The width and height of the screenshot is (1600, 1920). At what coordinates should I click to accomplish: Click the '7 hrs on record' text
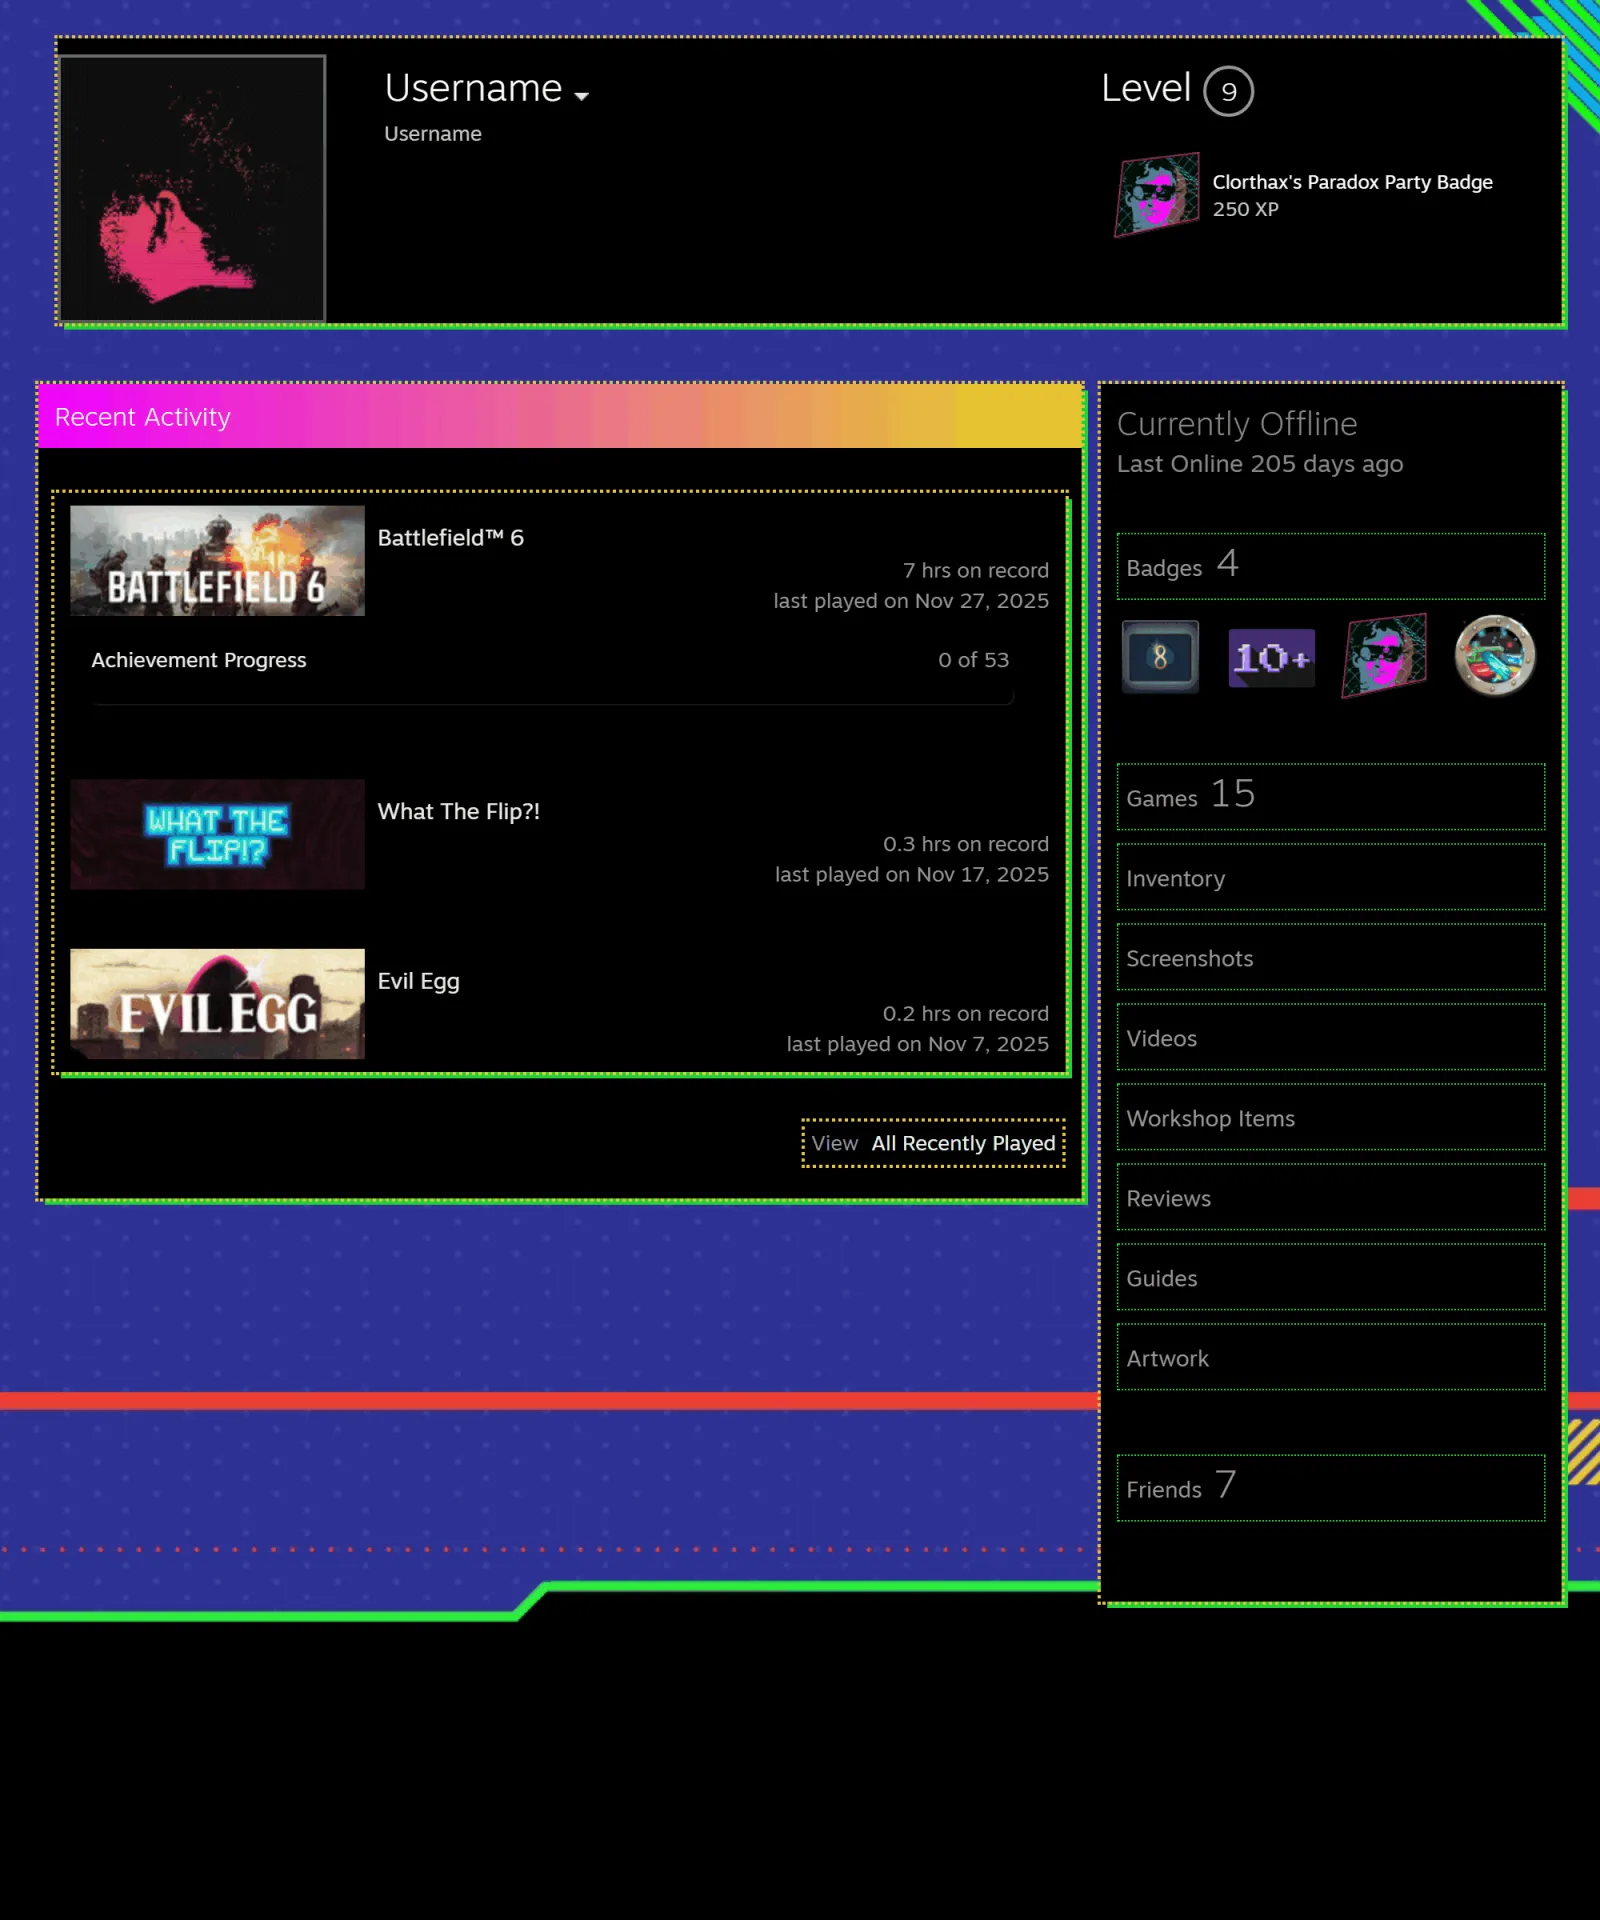coord(975,570)
